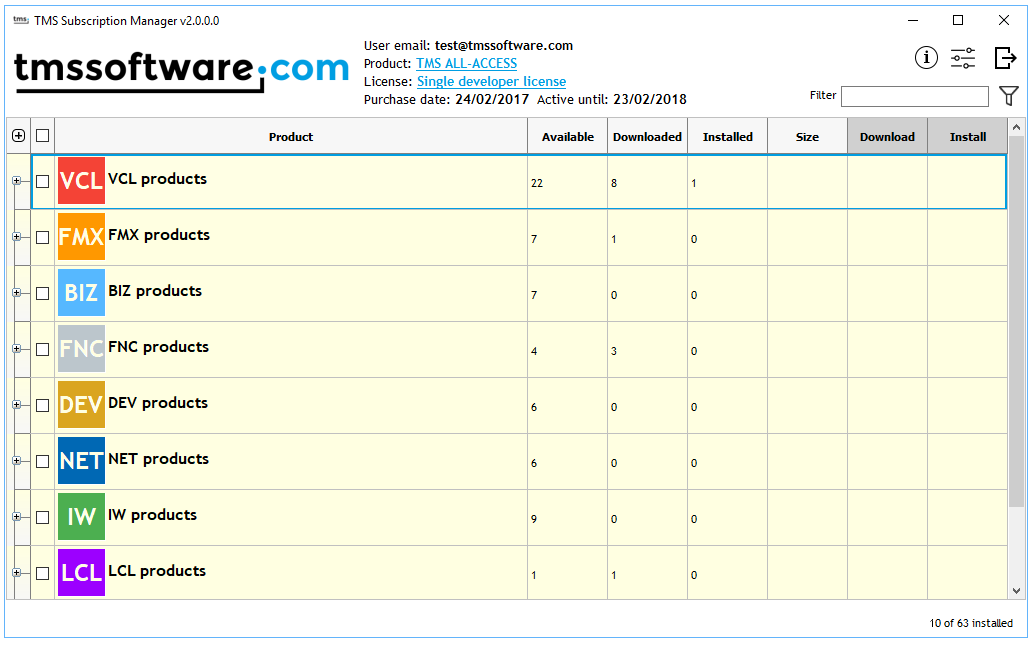Image resolution: width=1033 pixels, height=645 pixels.
Task: Select the orange FMX product icon
Action: coord(81,237)
